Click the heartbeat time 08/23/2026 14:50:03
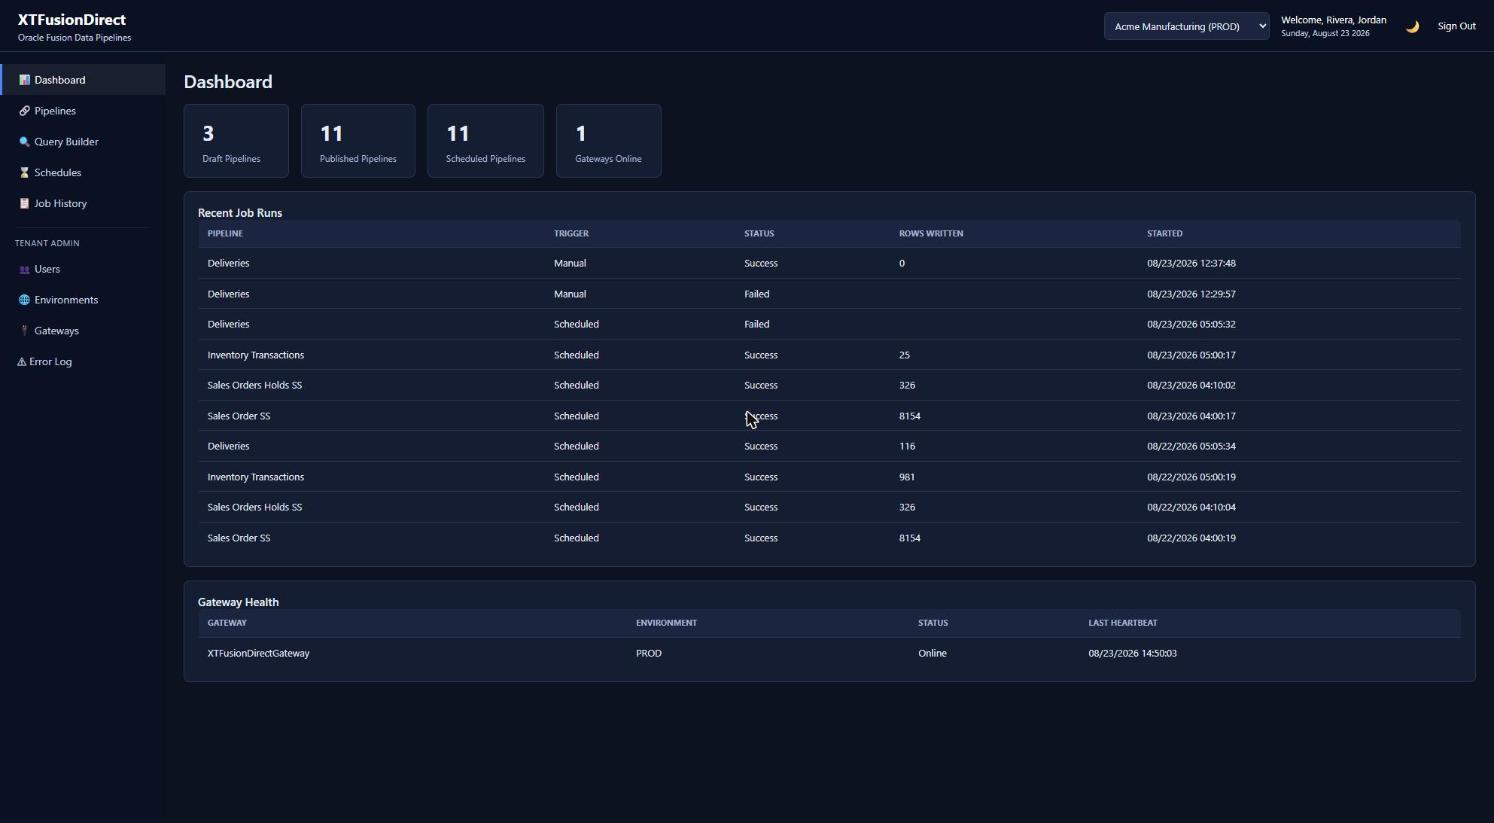The image size is (1494, 823). [1132, 654]
